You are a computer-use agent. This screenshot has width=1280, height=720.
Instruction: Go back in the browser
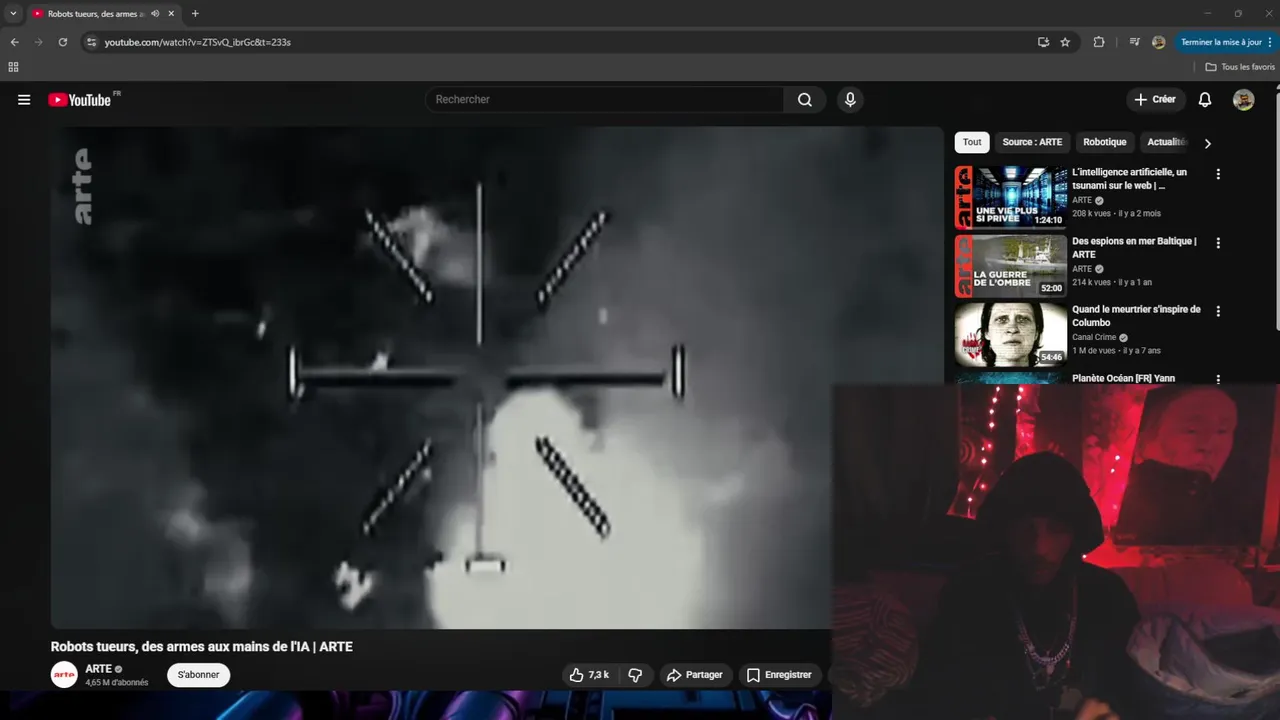coord(14,42)
